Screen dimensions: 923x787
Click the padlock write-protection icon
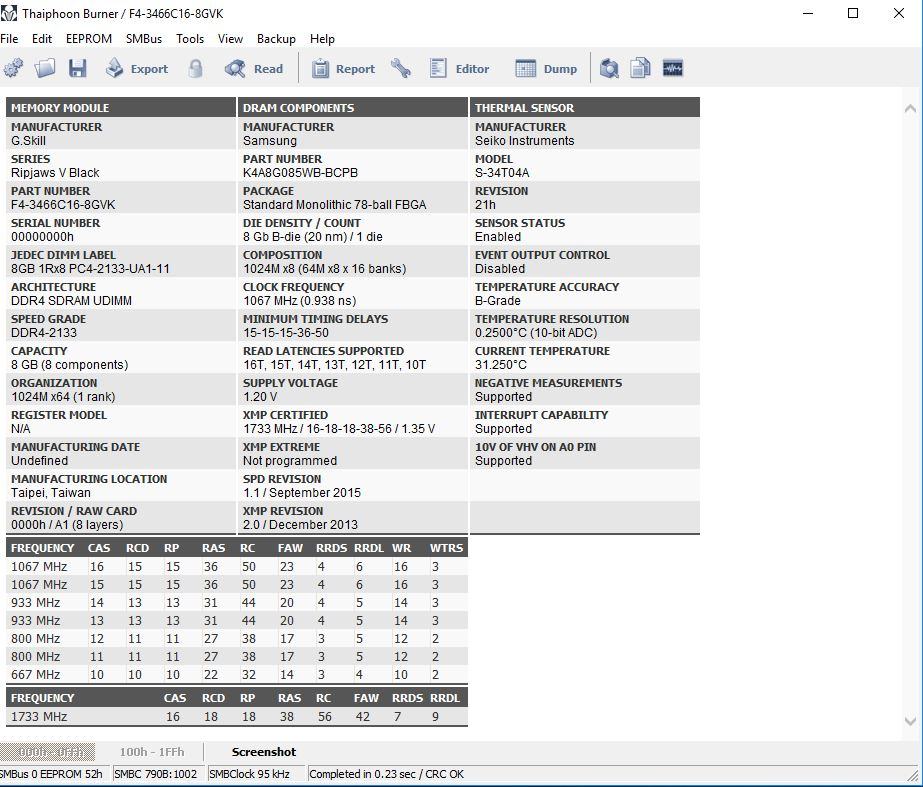point(195,68)
